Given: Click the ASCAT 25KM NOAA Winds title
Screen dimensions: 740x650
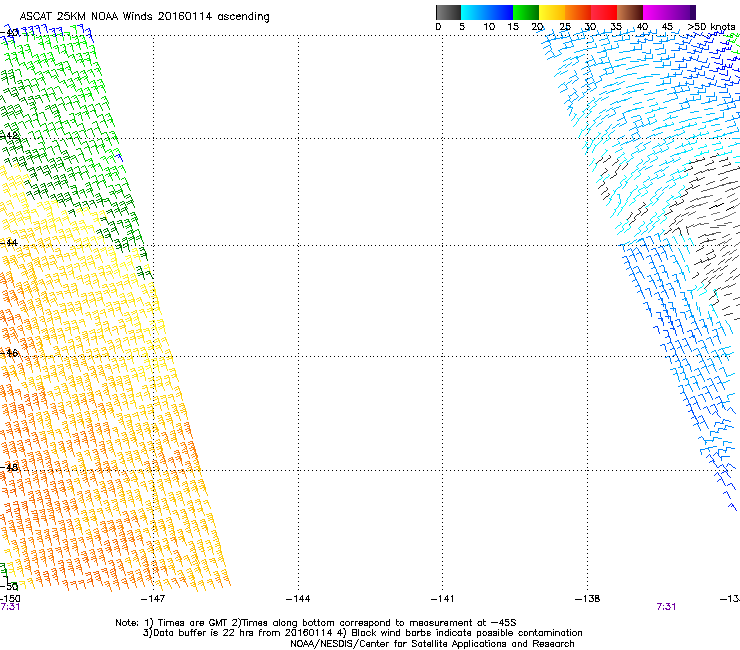Looking at the screenshot, I should click(x=144, y=17).
